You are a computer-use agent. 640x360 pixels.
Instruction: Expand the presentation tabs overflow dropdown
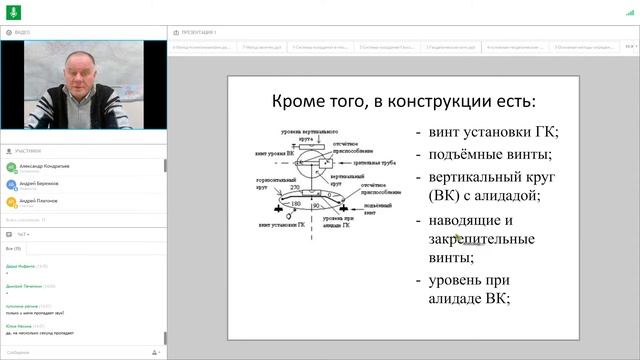[x=631, y=47]
